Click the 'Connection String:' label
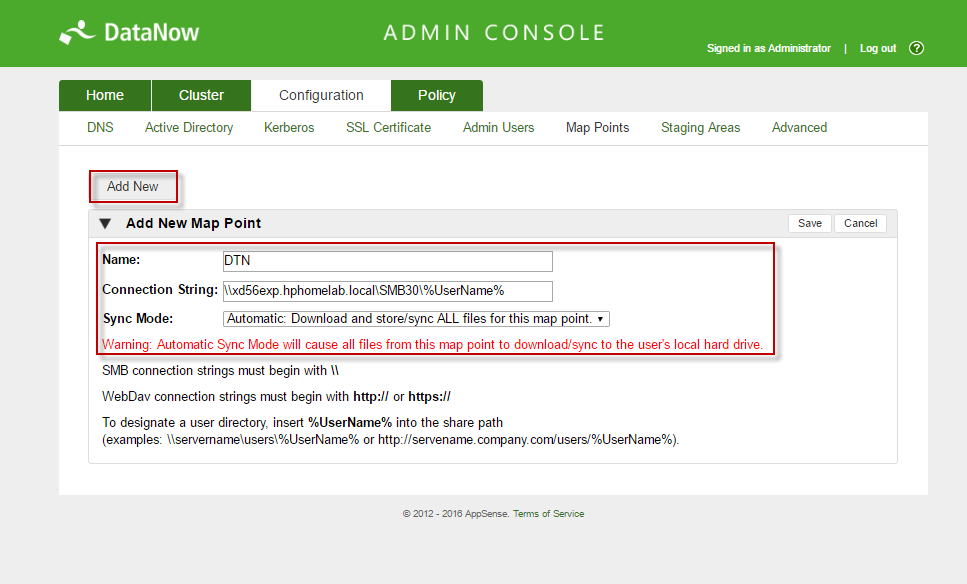This screenshot has height=584, width=967. pyautogui.click(x=160, y=290)
